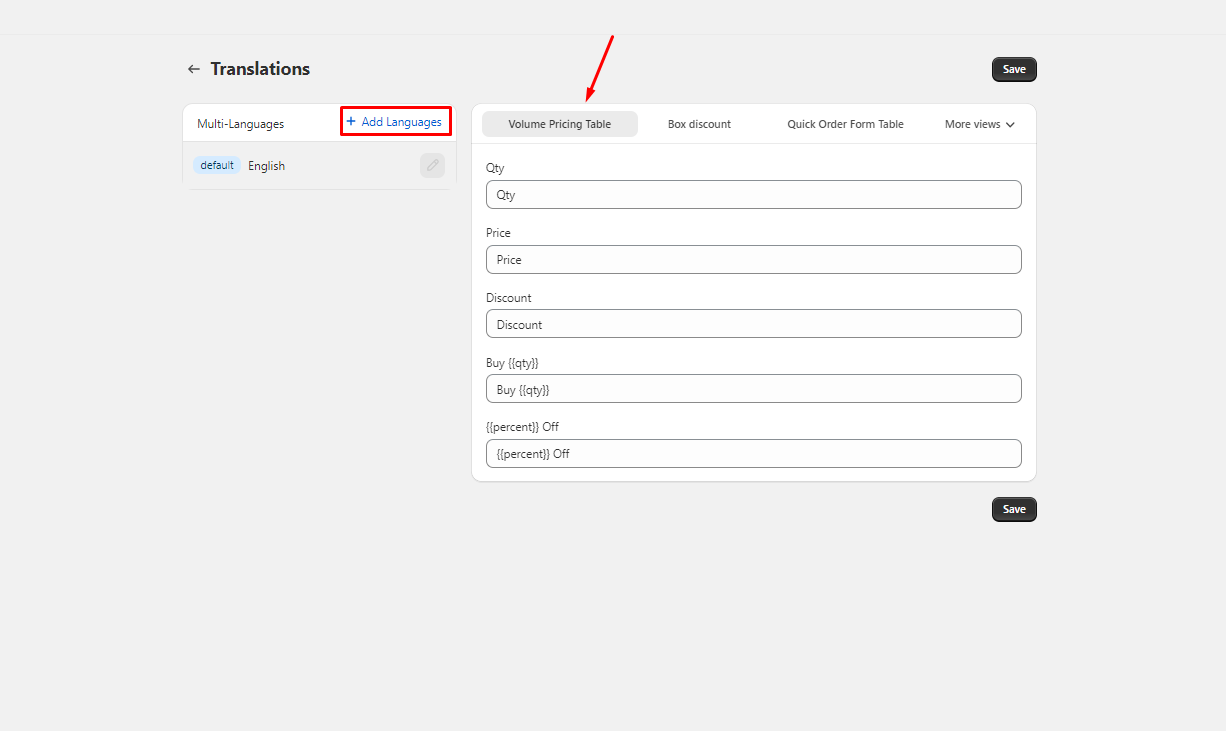Expand the More views dropdown
This screenshot has height=731, width=1226.
(979, 124)
